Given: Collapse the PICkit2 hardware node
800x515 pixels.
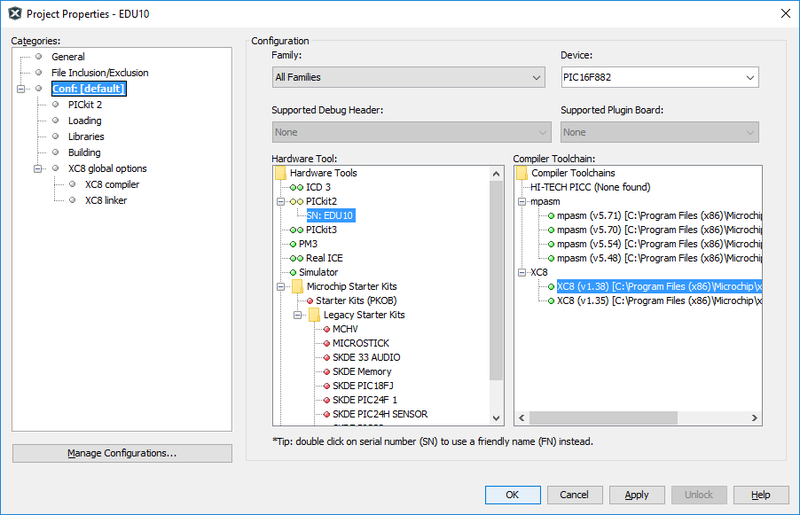Looking at the screenshot, I should click(x=281, y=202).
